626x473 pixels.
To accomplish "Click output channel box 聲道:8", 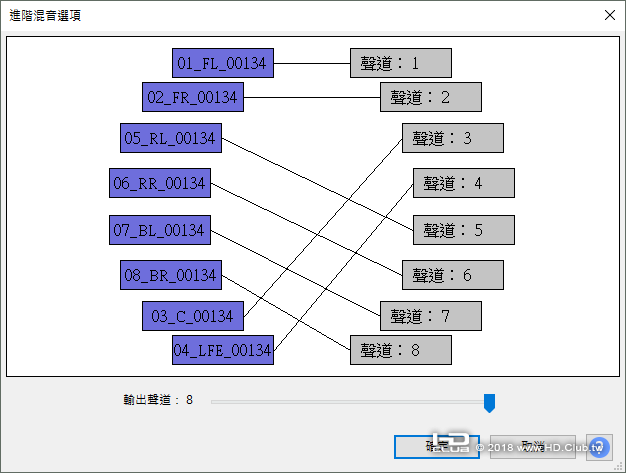I will (x=401, y=350).
